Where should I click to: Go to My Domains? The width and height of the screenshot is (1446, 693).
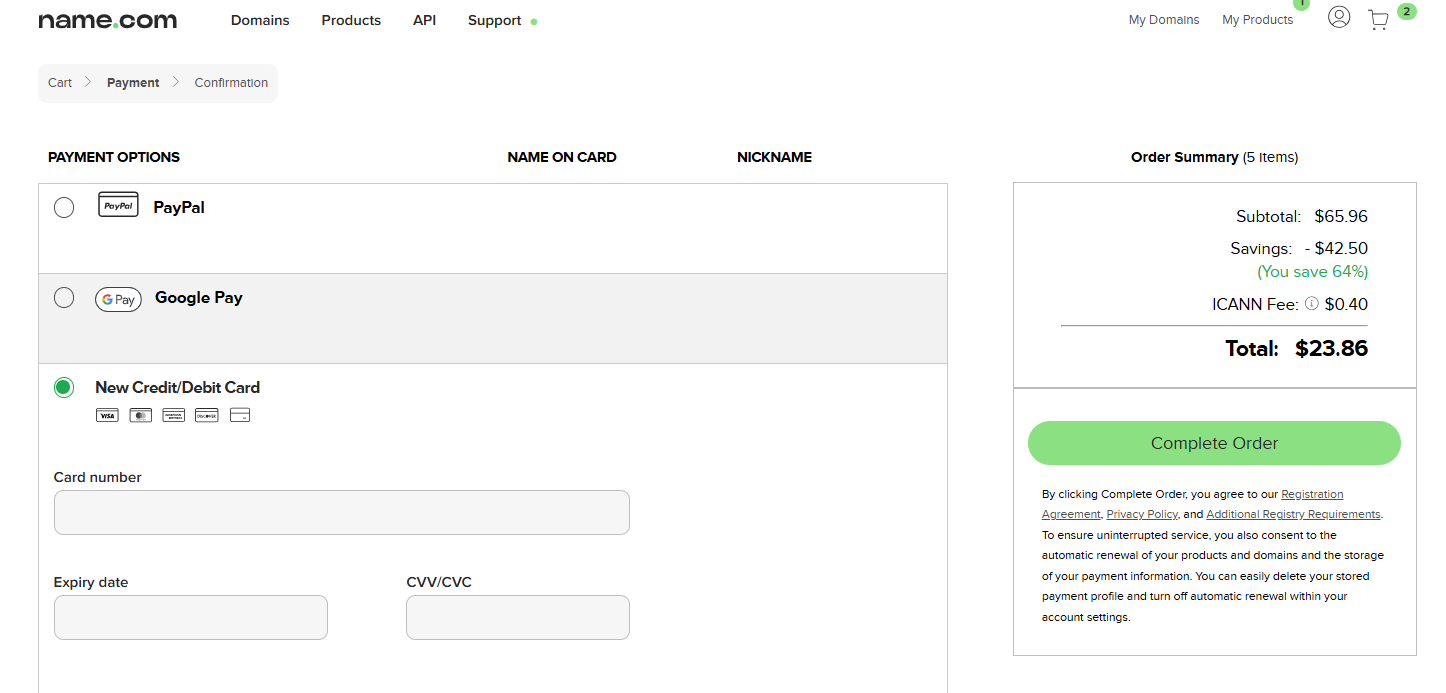1164,20
